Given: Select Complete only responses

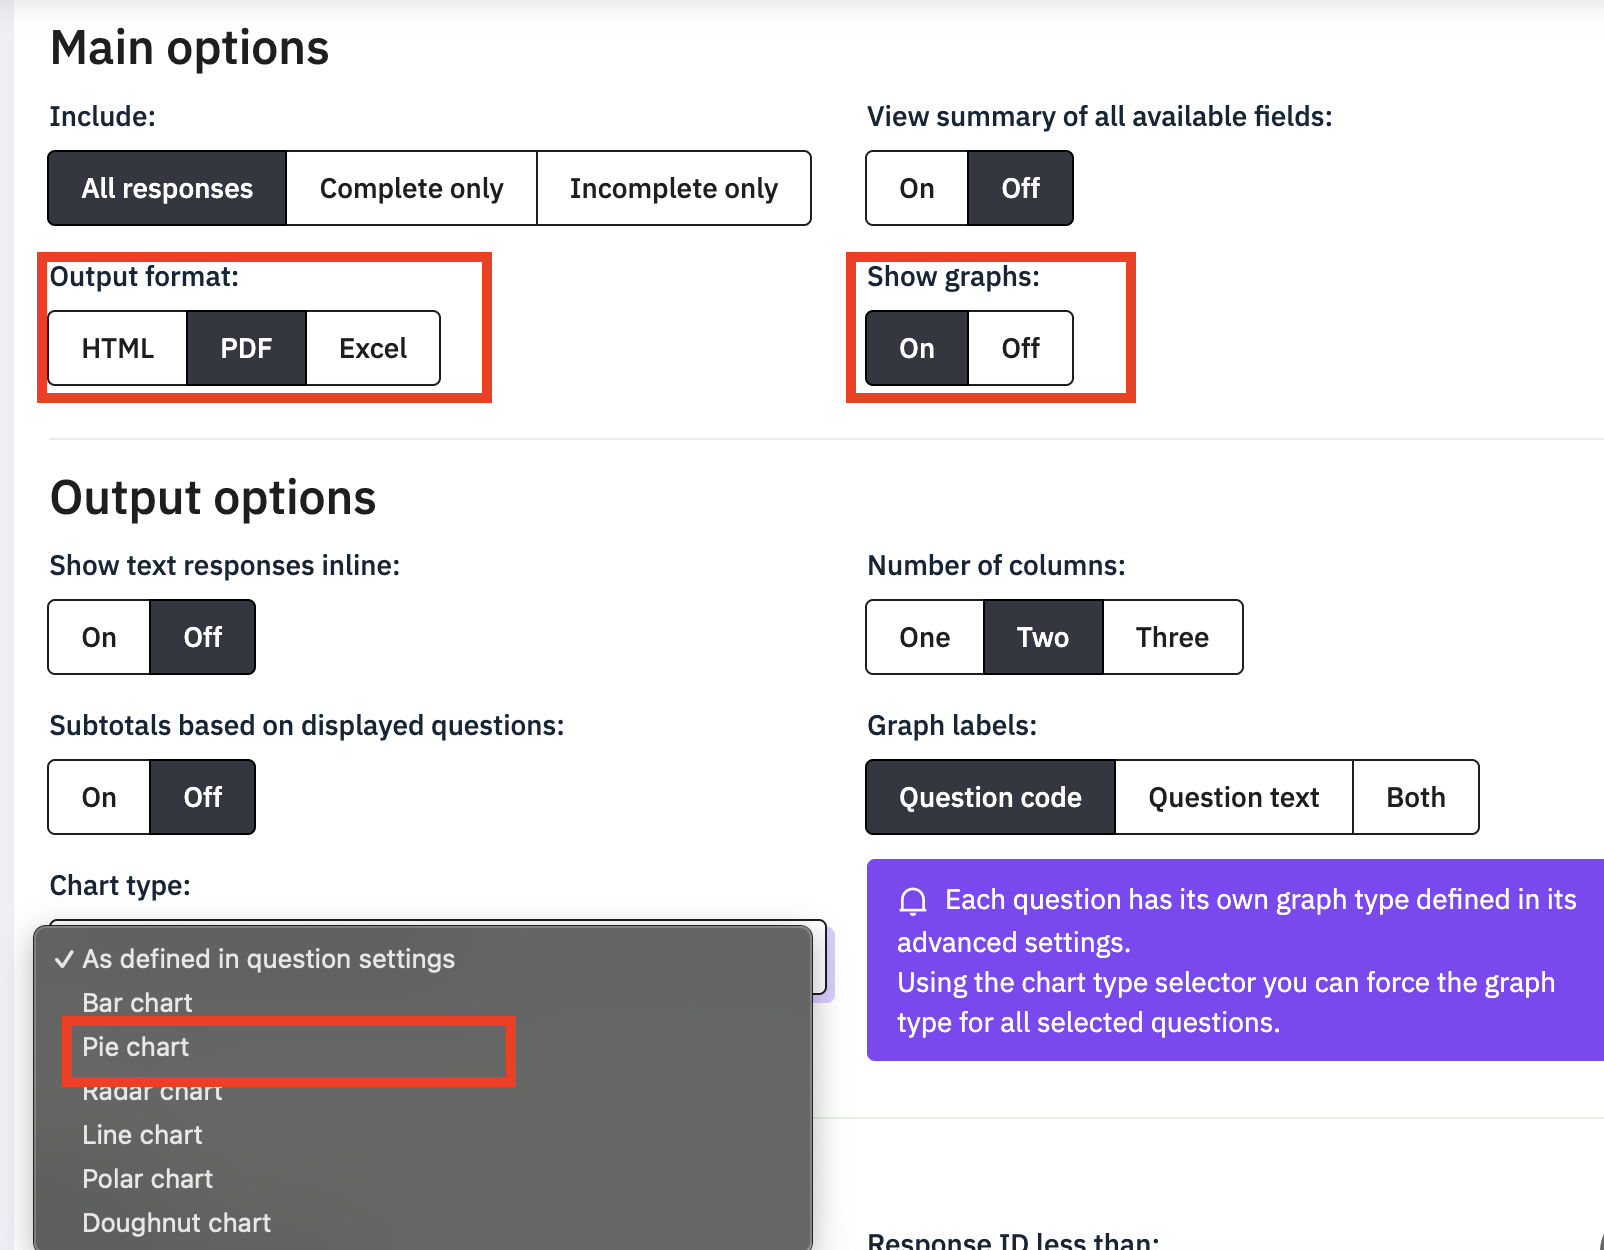Looking at the screenshot, I should pos(411,188).
